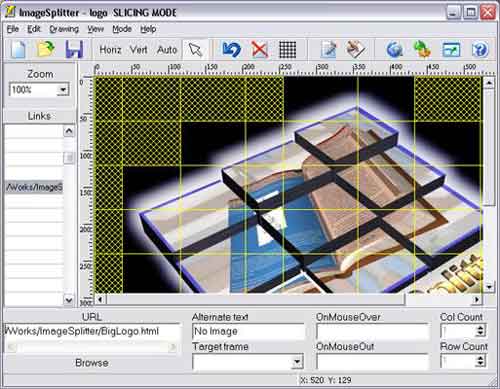Viewport: 500px width, 389px height.
Task: Click the New document icon
Action: coord(18,49)
